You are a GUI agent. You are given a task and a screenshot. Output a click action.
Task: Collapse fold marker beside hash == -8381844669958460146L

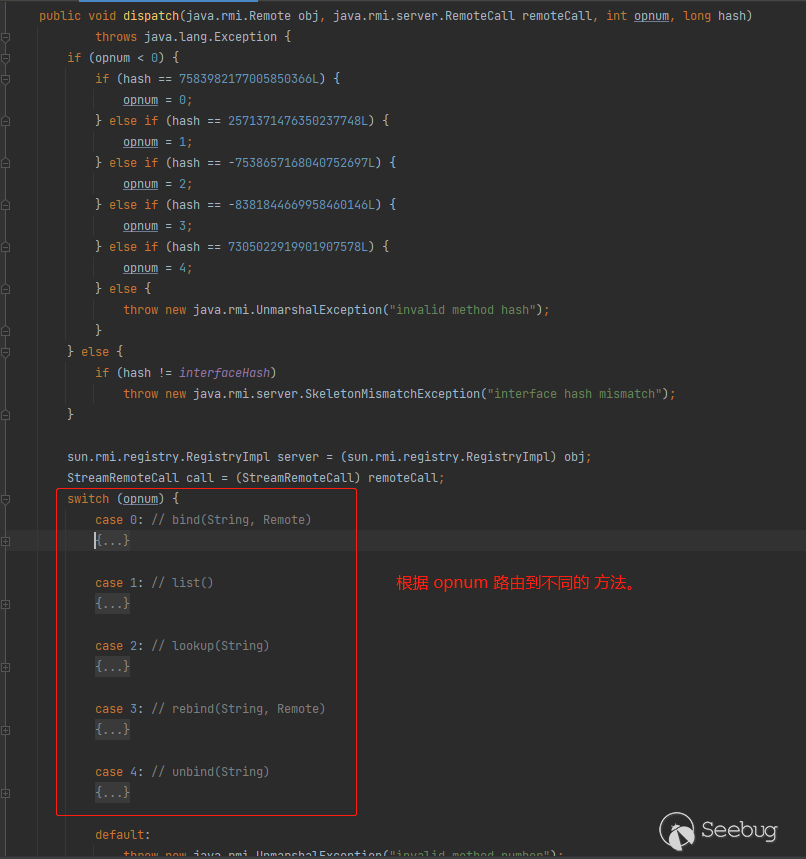coord(5,205)
